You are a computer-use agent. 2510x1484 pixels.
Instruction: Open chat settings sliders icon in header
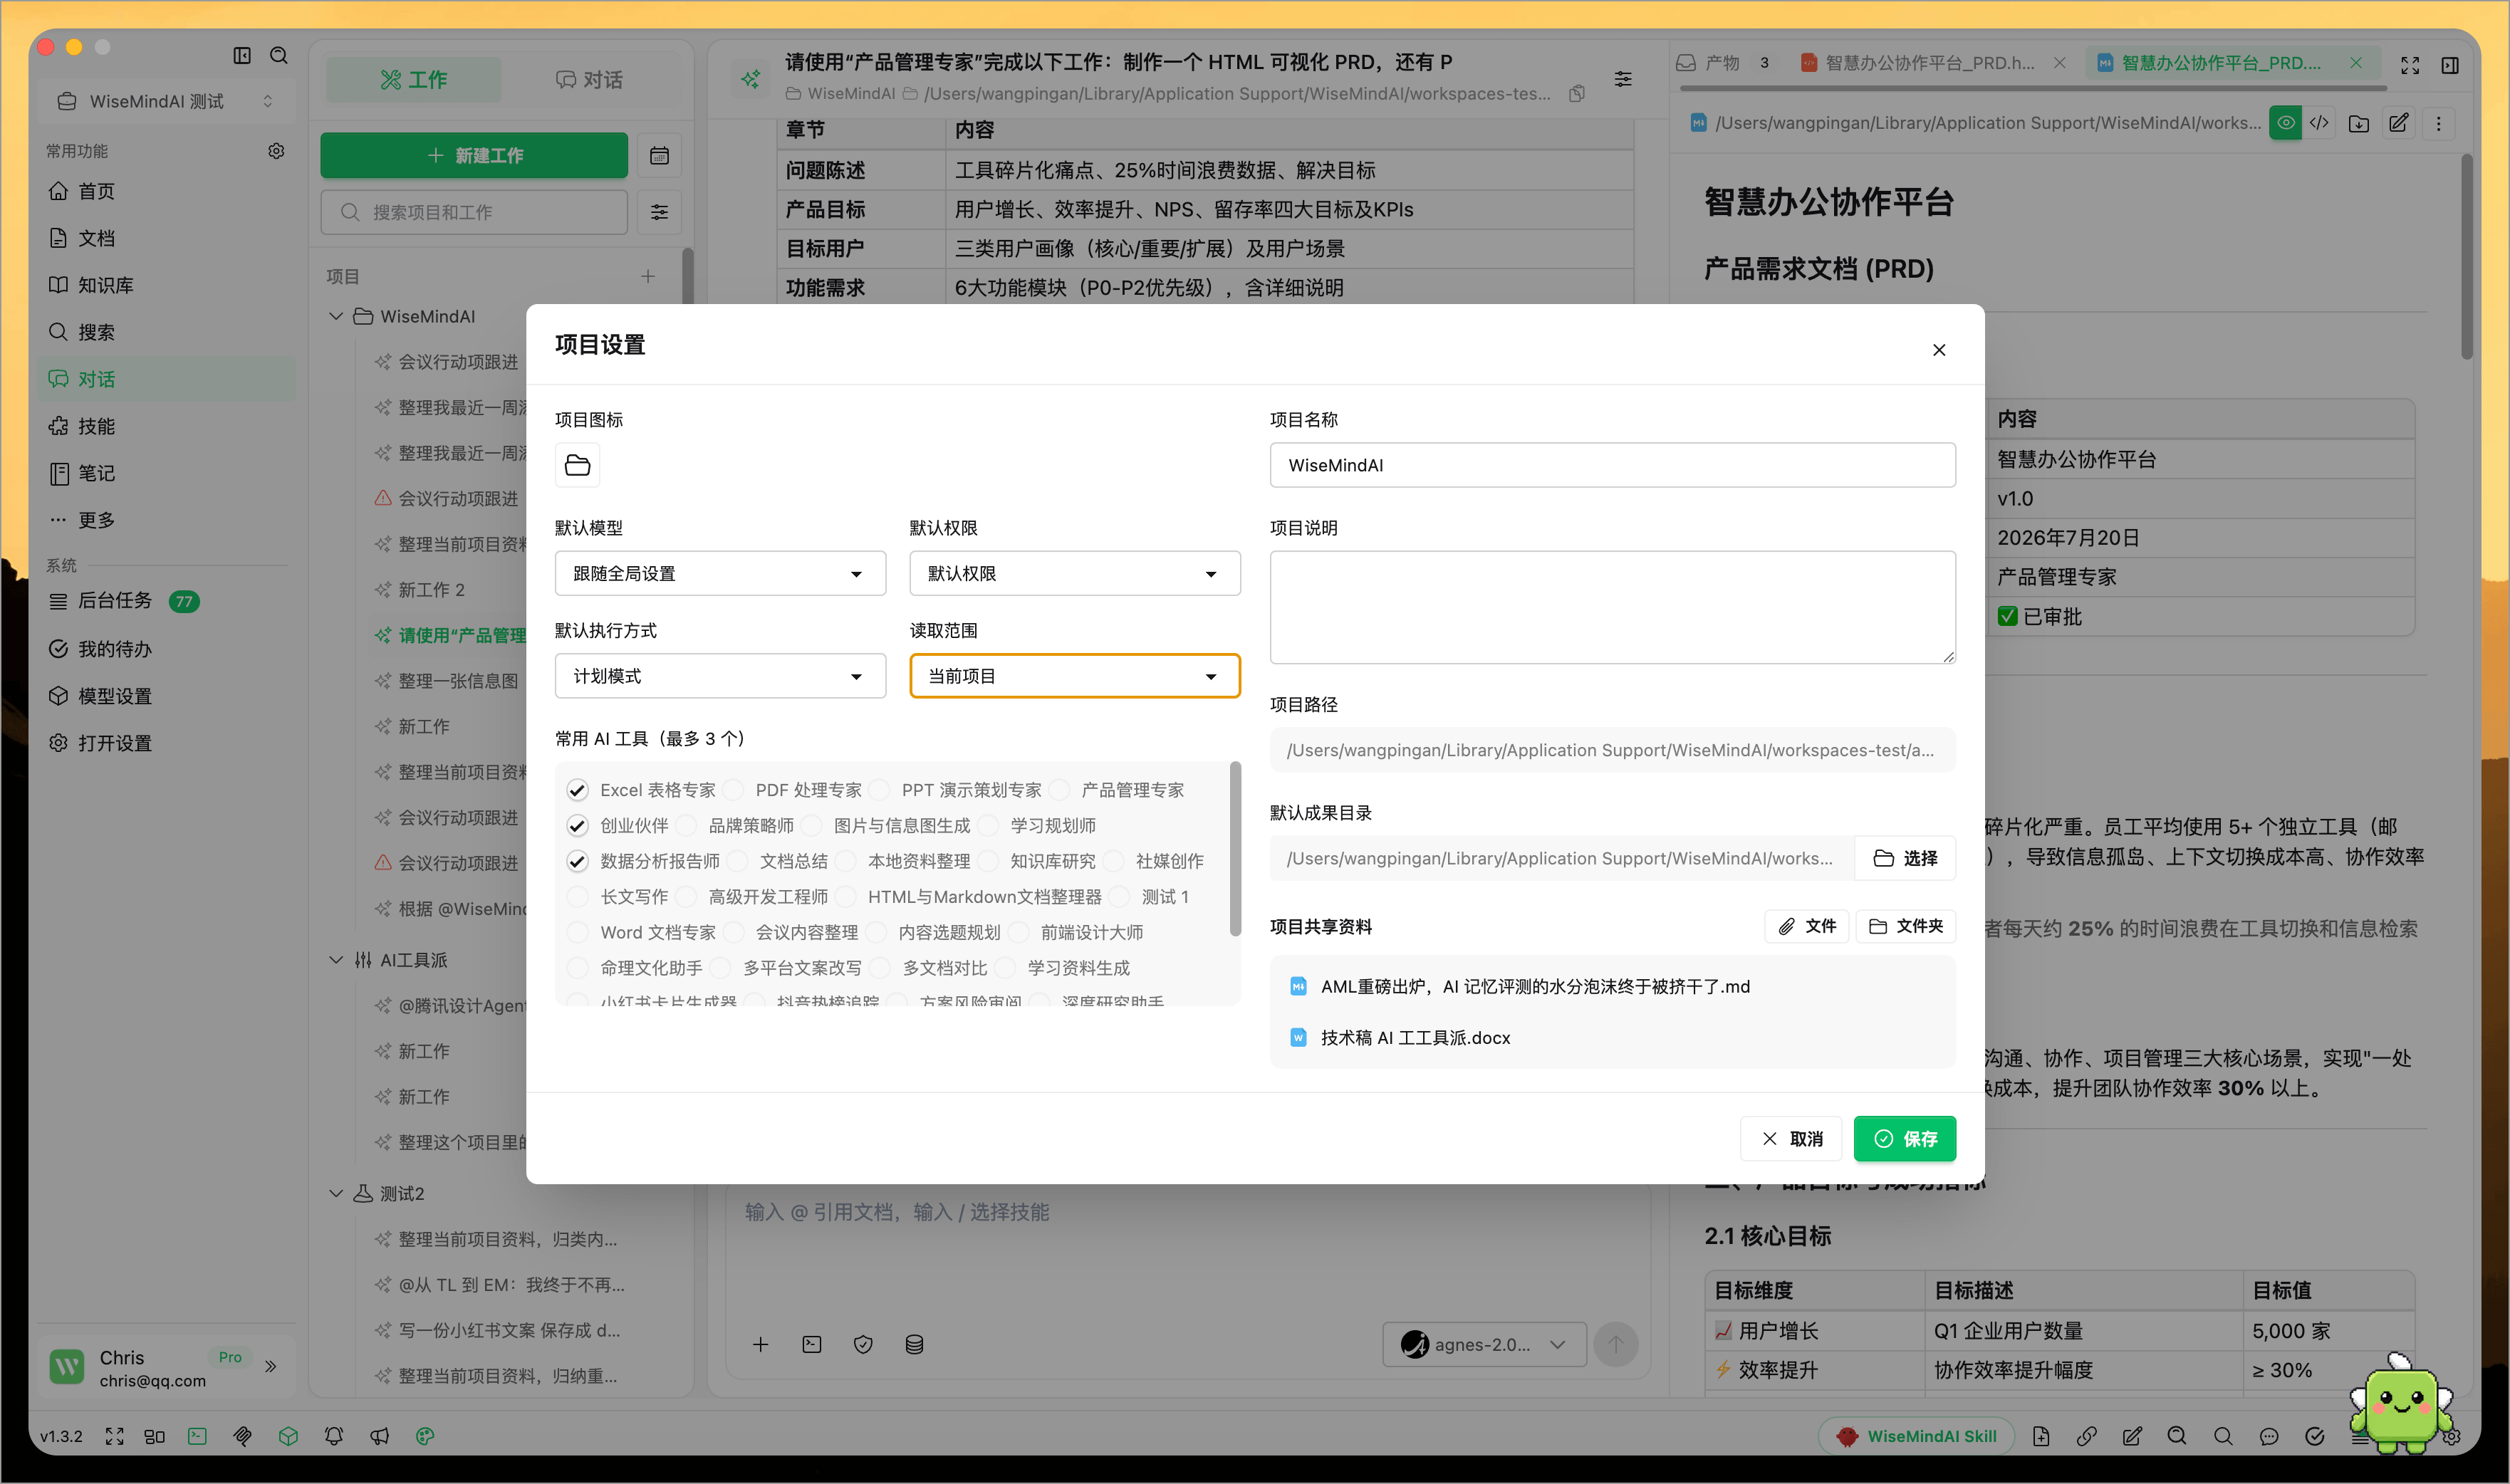(1623, 78)
